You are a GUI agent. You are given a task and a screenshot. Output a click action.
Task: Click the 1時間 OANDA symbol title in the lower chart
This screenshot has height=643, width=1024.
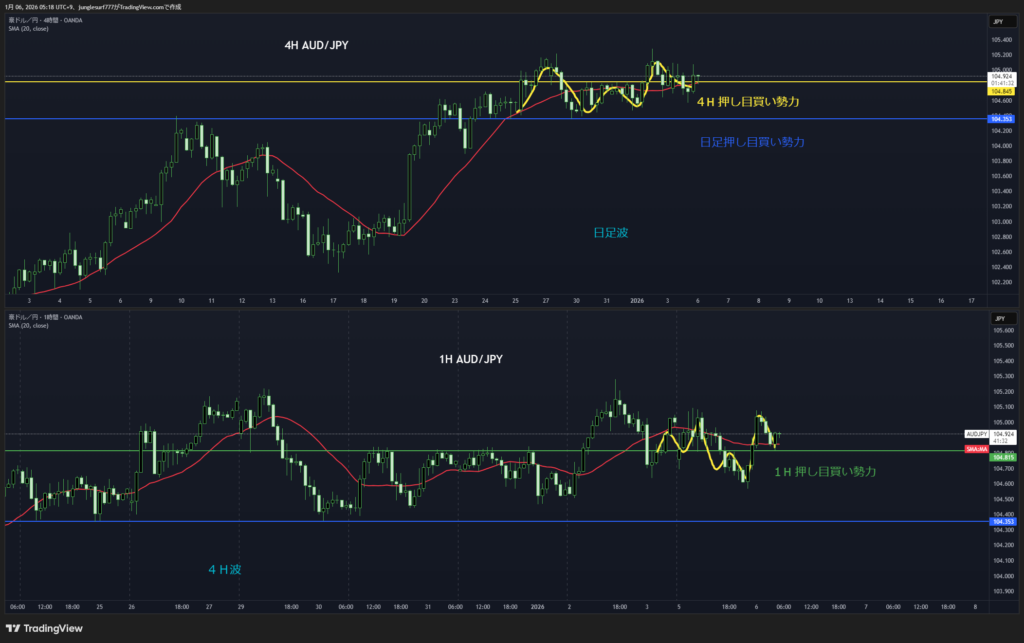pyautogui.click(x=44, y=317)
